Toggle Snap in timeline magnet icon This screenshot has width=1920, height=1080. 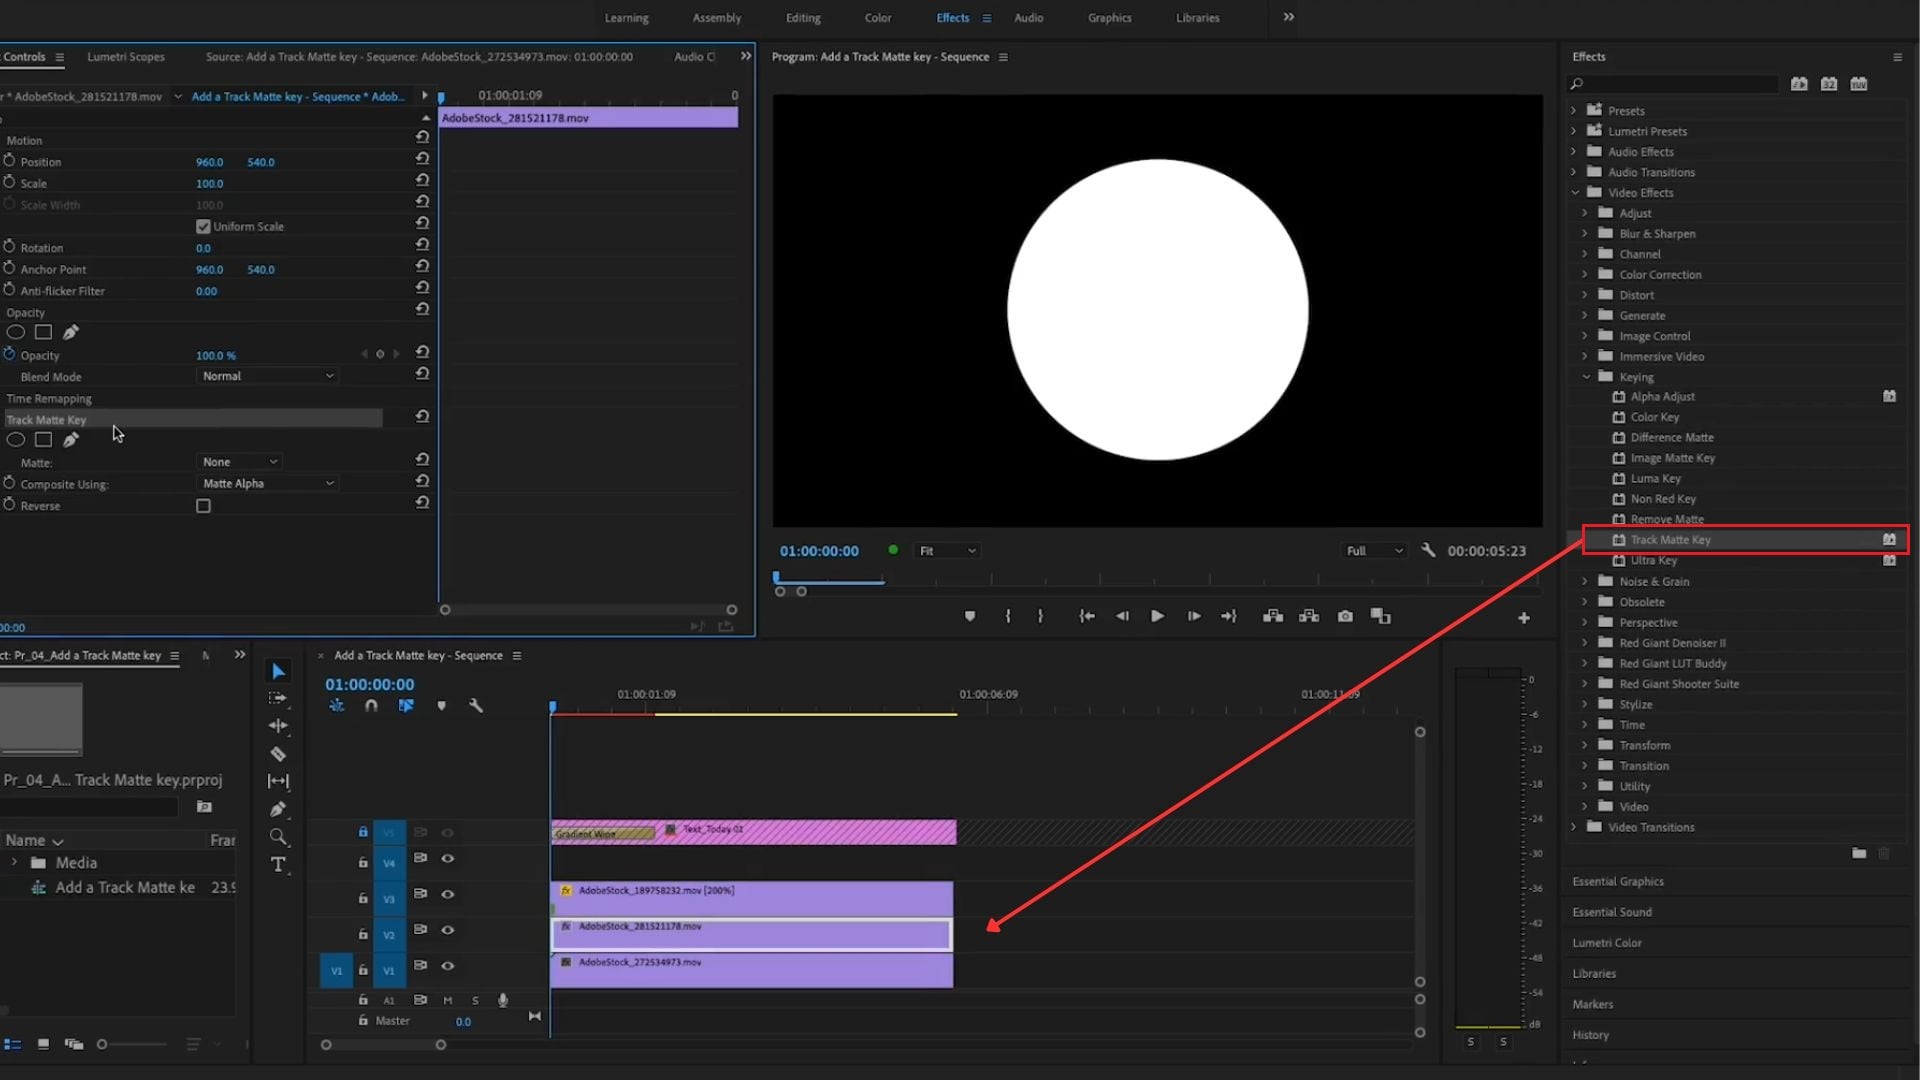click(x=371, y=706)
